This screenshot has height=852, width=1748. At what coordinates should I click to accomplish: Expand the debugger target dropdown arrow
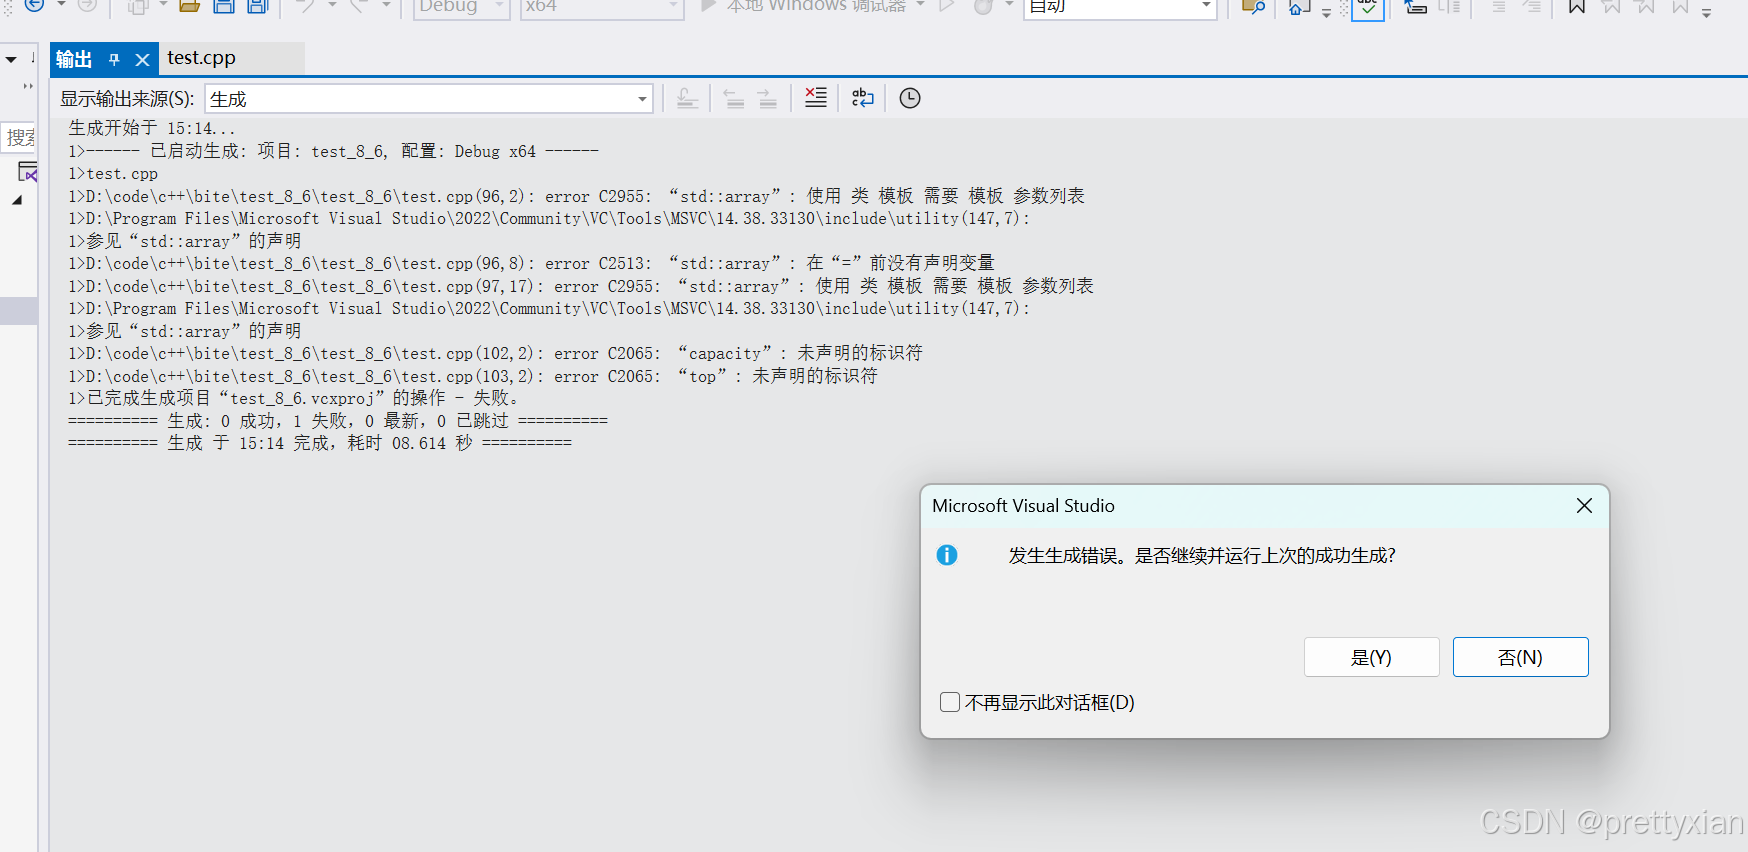coord(920,6)
